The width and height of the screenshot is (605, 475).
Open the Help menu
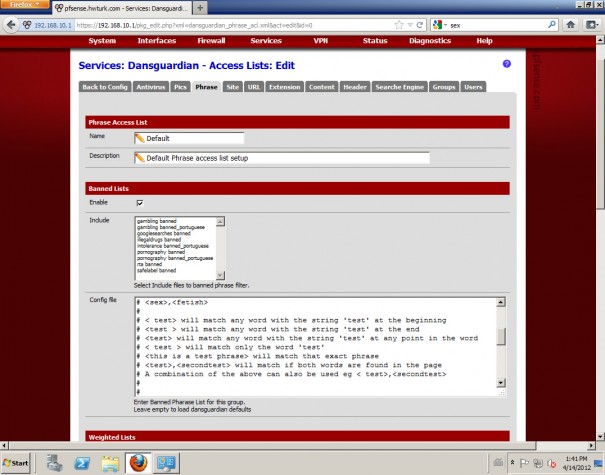click(484, 41)
